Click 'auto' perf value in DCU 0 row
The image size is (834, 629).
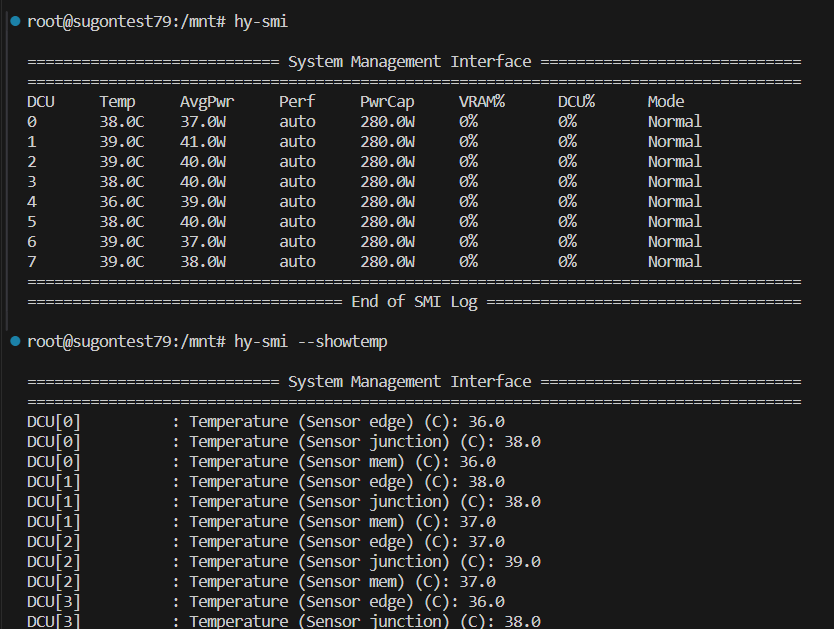pyautogui.click(x=297, y=121)
